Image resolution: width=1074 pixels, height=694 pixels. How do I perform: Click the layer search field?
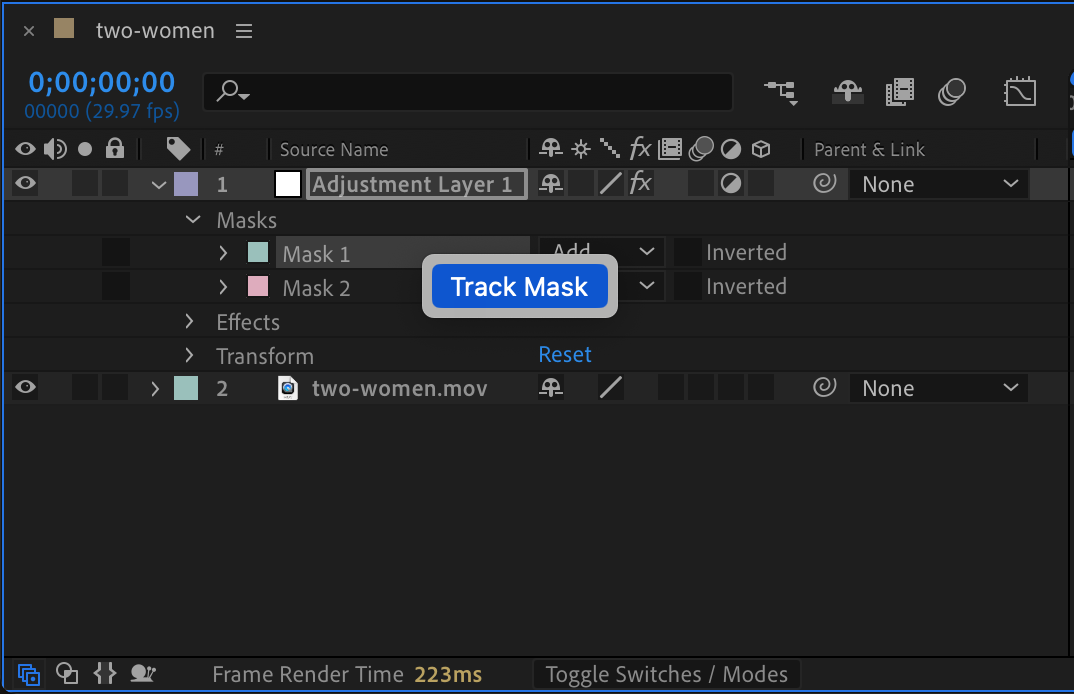[468, 92]
